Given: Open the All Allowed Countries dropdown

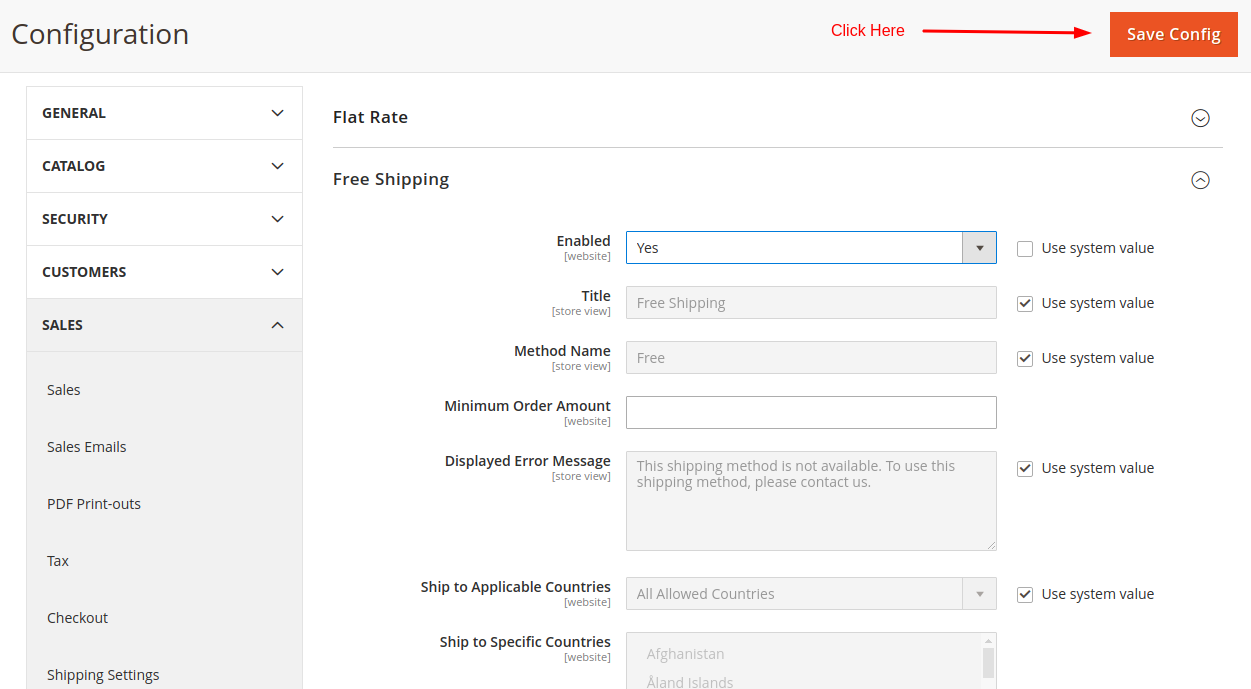Looking at the screenshot, I should point(811,594).
